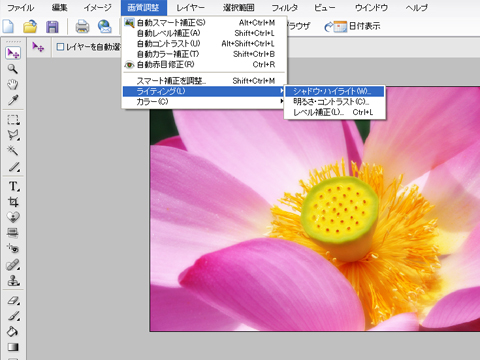This screenshot has height=360, width=480.
Task: Click the email globe icon
Action: pyautogui.click(x=105, y=26)
